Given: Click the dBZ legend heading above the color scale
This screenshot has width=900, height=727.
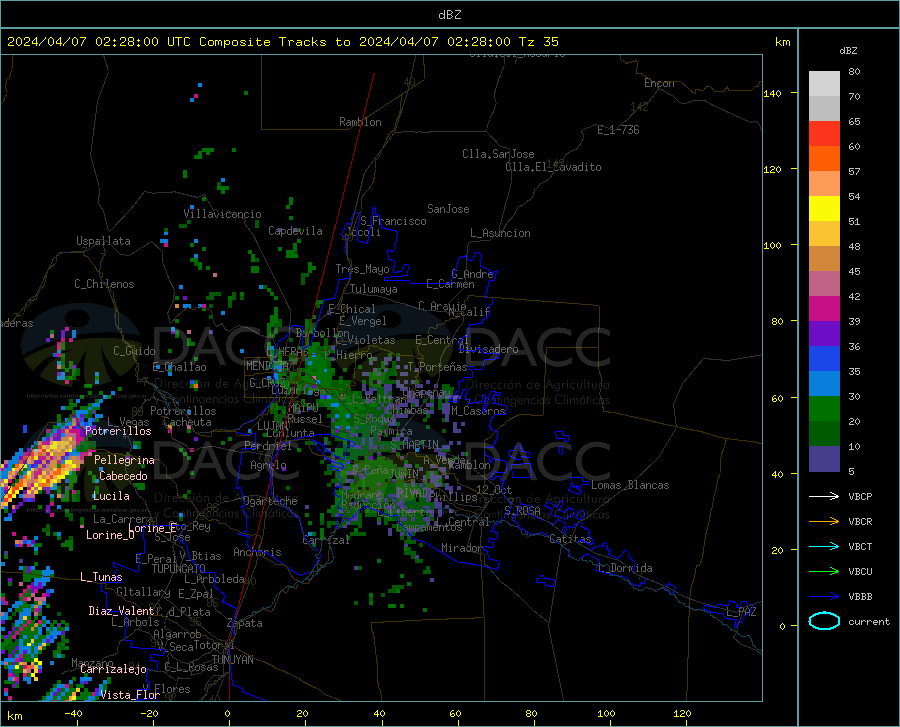Looking at the screenshot, I should point(848,50).
